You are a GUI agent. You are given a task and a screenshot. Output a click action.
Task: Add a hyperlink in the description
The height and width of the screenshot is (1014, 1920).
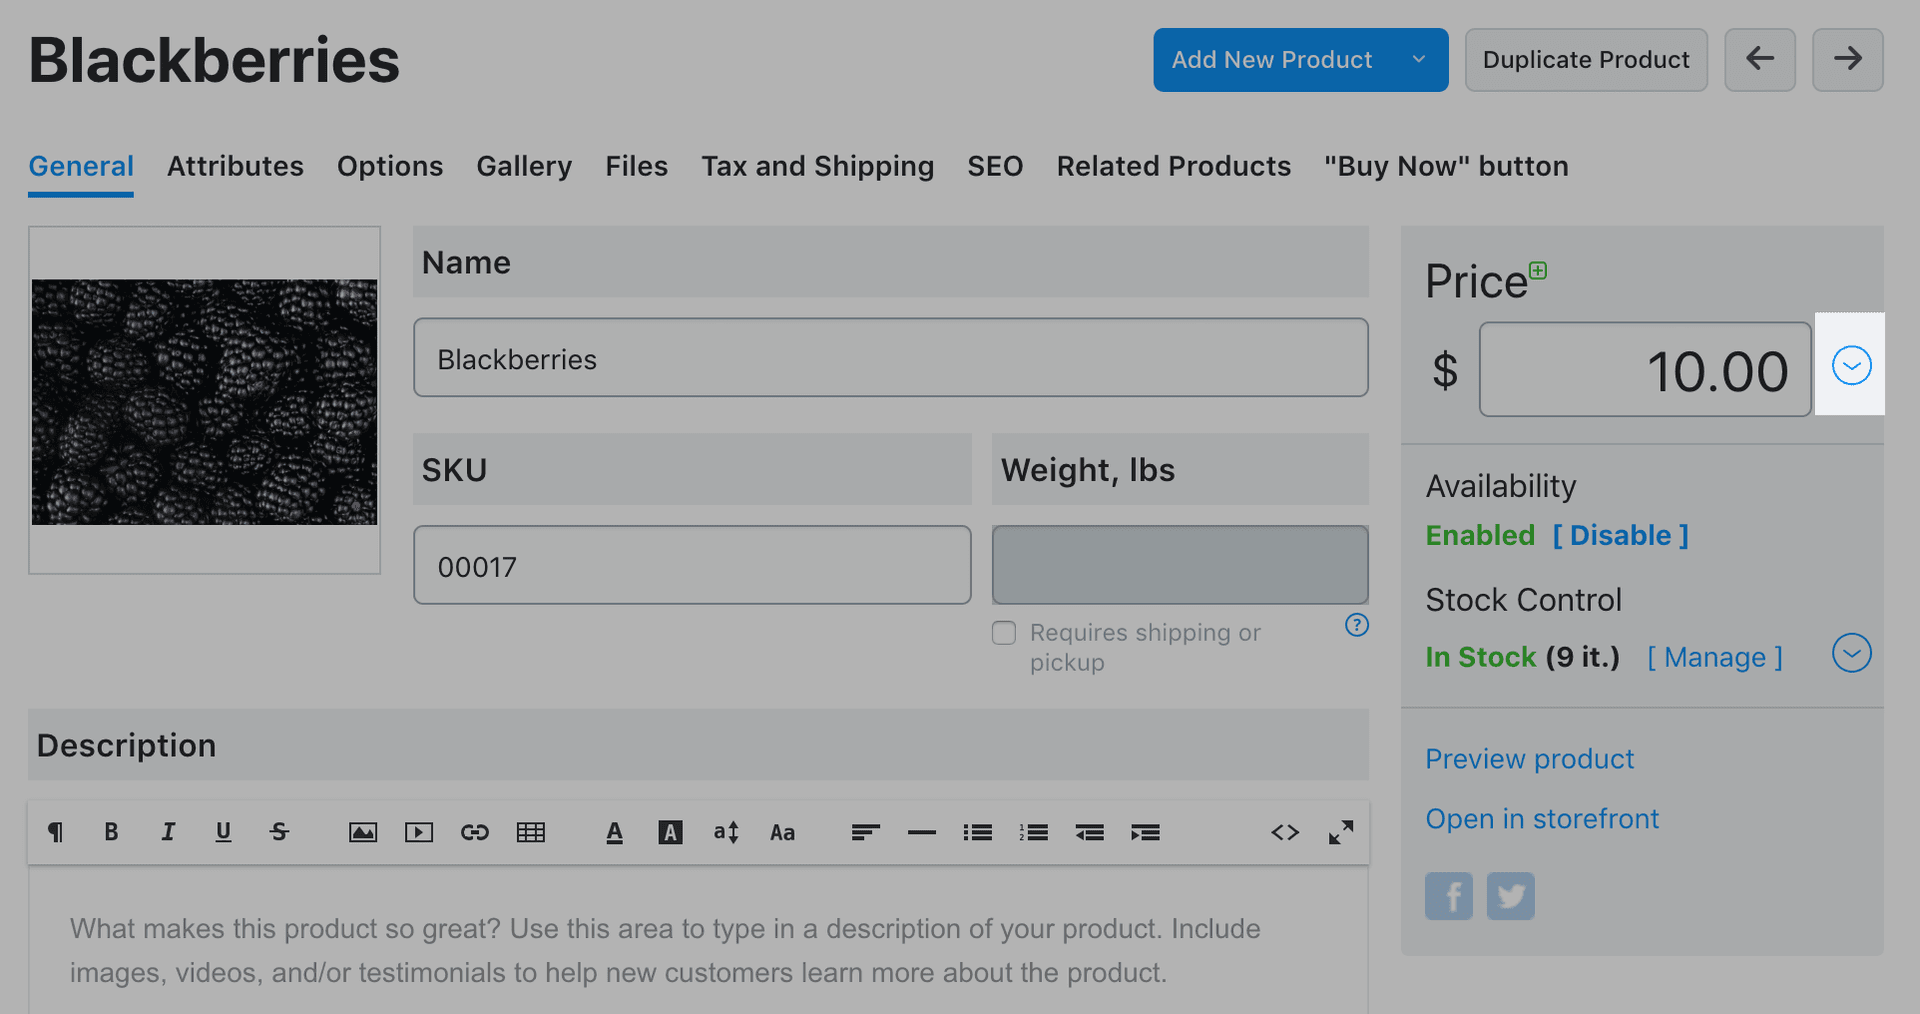475,832
